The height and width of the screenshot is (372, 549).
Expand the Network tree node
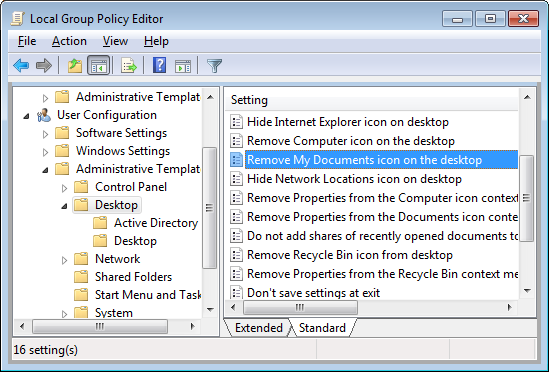click(64, 260)
